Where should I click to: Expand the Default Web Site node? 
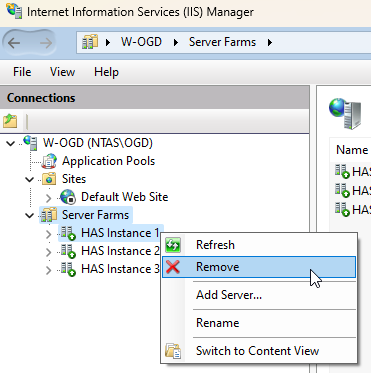tap(49, 198)
